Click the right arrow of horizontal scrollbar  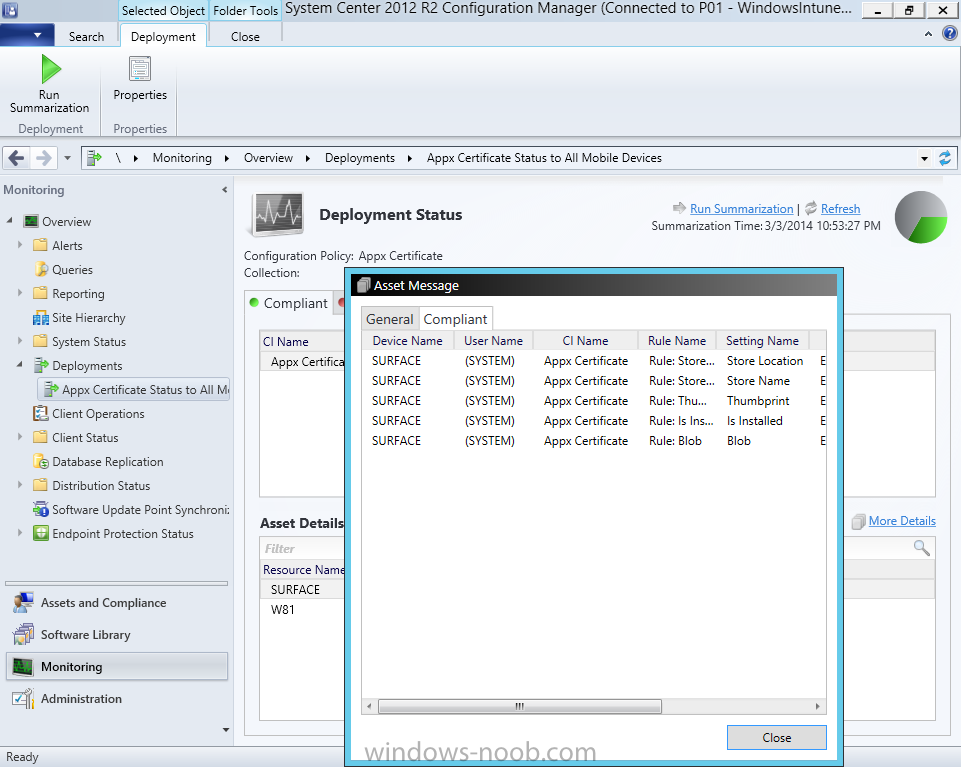pos(818,706)
